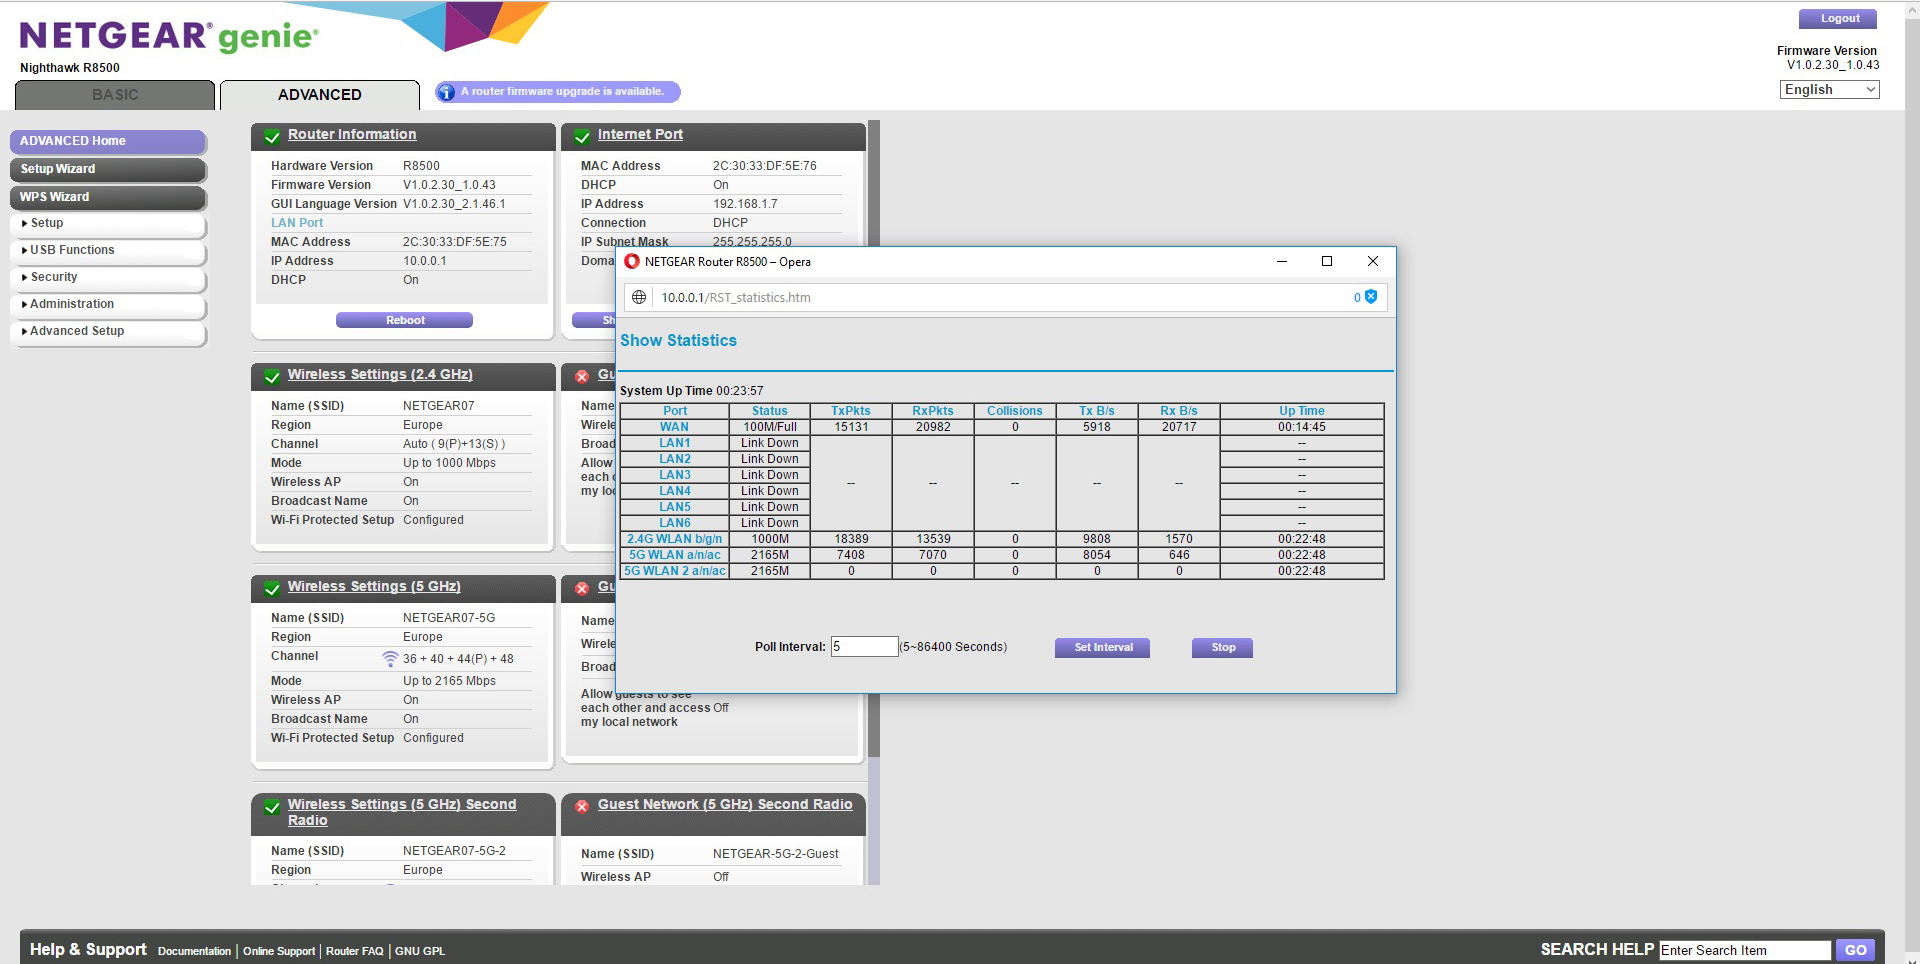Click the Collisions column header
The height and width of the screenshot is (964, 1920).
point(1015,411)
